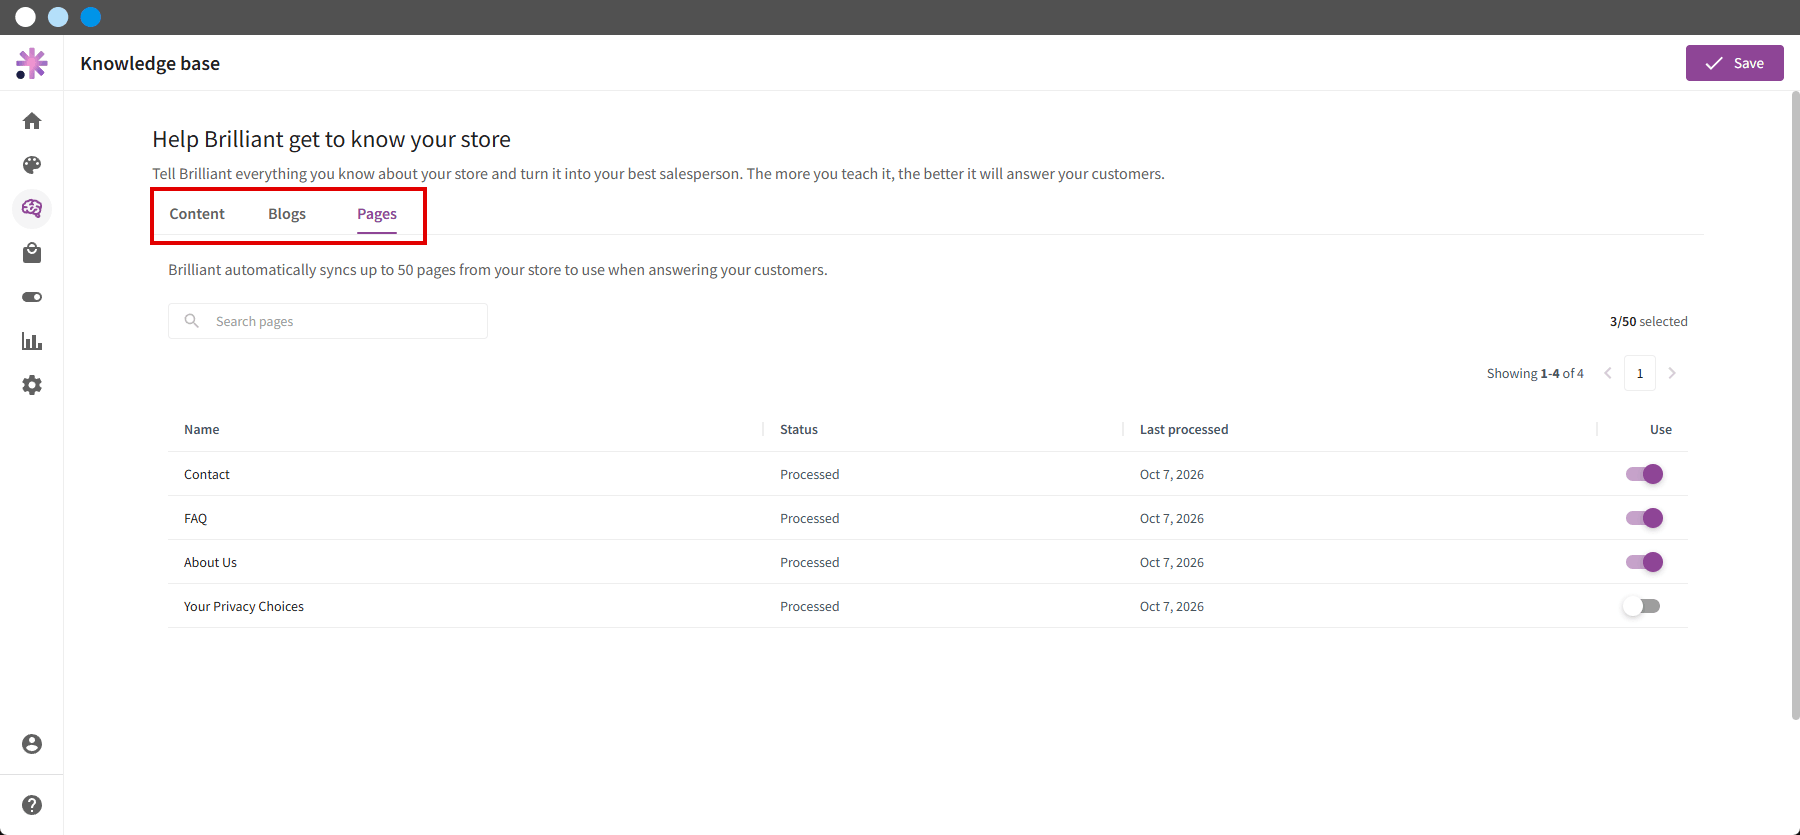Screen dimensions: 1800x835
Task: Click the magnifier icon in search box
Action: click(x=192, y=321)
